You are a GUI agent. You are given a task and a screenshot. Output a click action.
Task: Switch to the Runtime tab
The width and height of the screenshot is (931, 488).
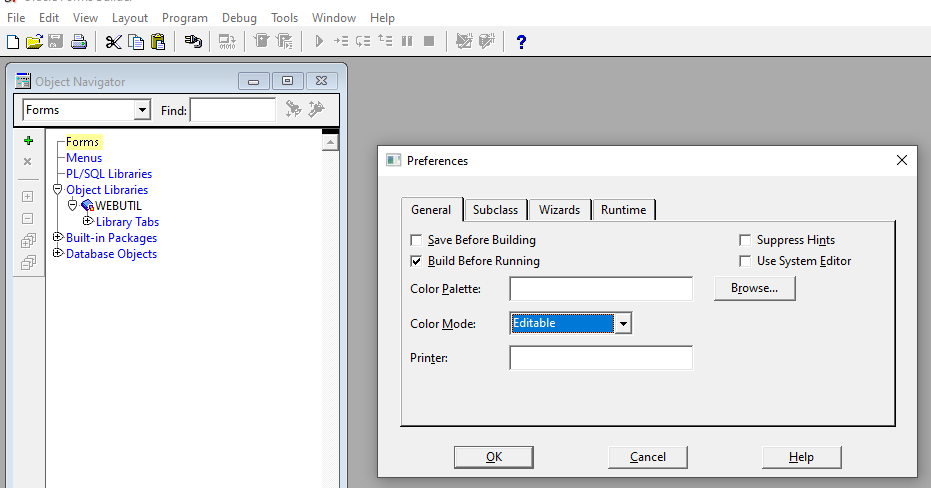coord(623,210)
